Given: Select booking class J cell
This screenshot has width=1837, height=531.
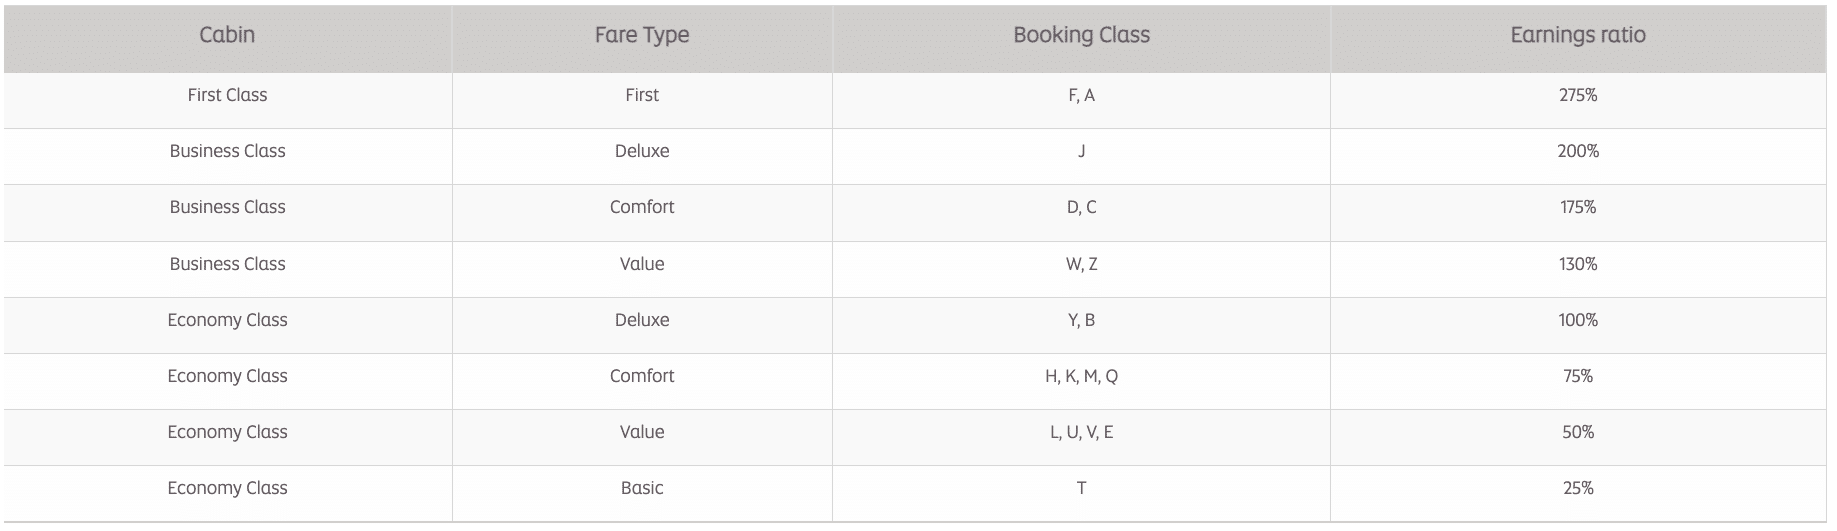Looking at the screenshot, I should [1081, 151].
